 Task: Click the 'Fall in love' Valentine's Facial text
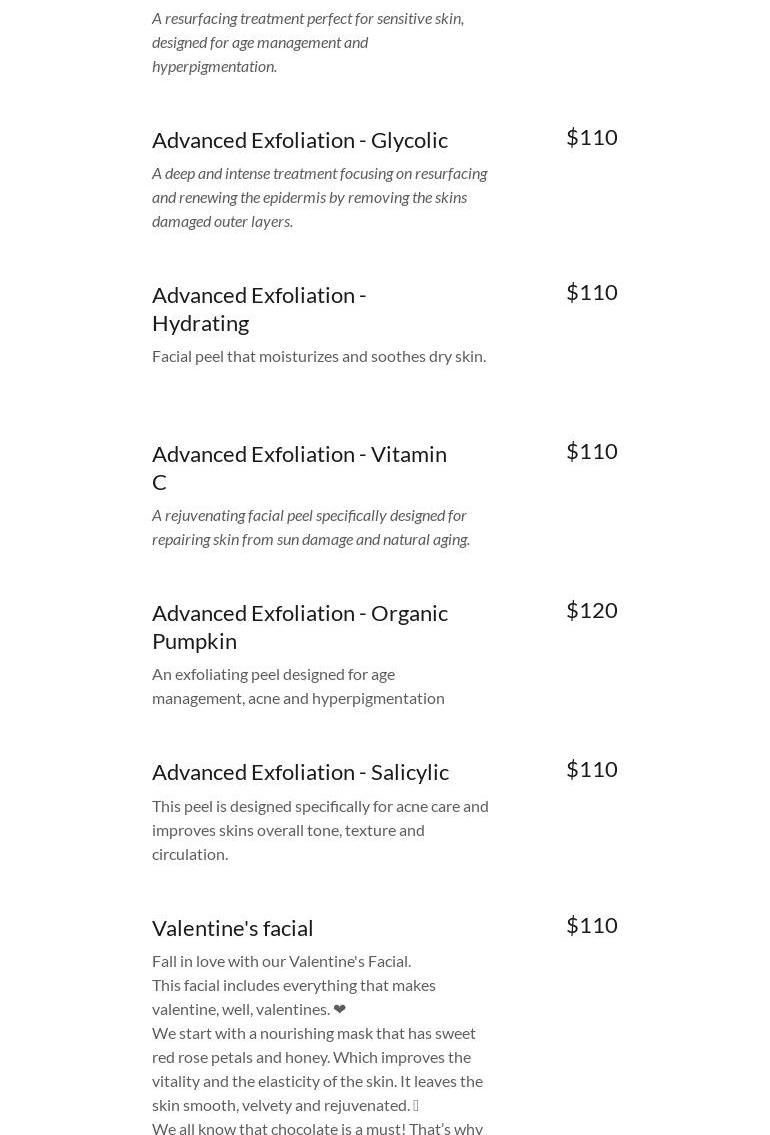coord(281,961)
